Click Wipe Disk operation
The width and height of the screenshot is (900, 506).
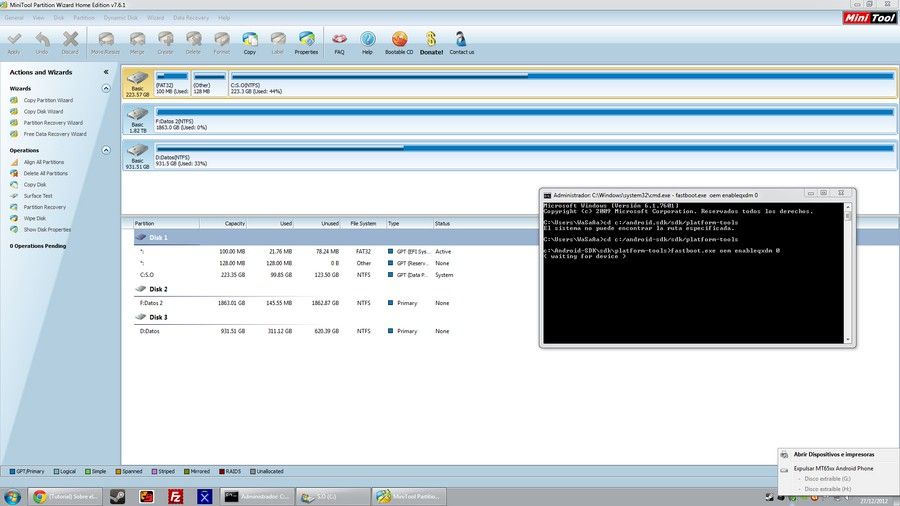pyautogui.click(x=34, y=218)
